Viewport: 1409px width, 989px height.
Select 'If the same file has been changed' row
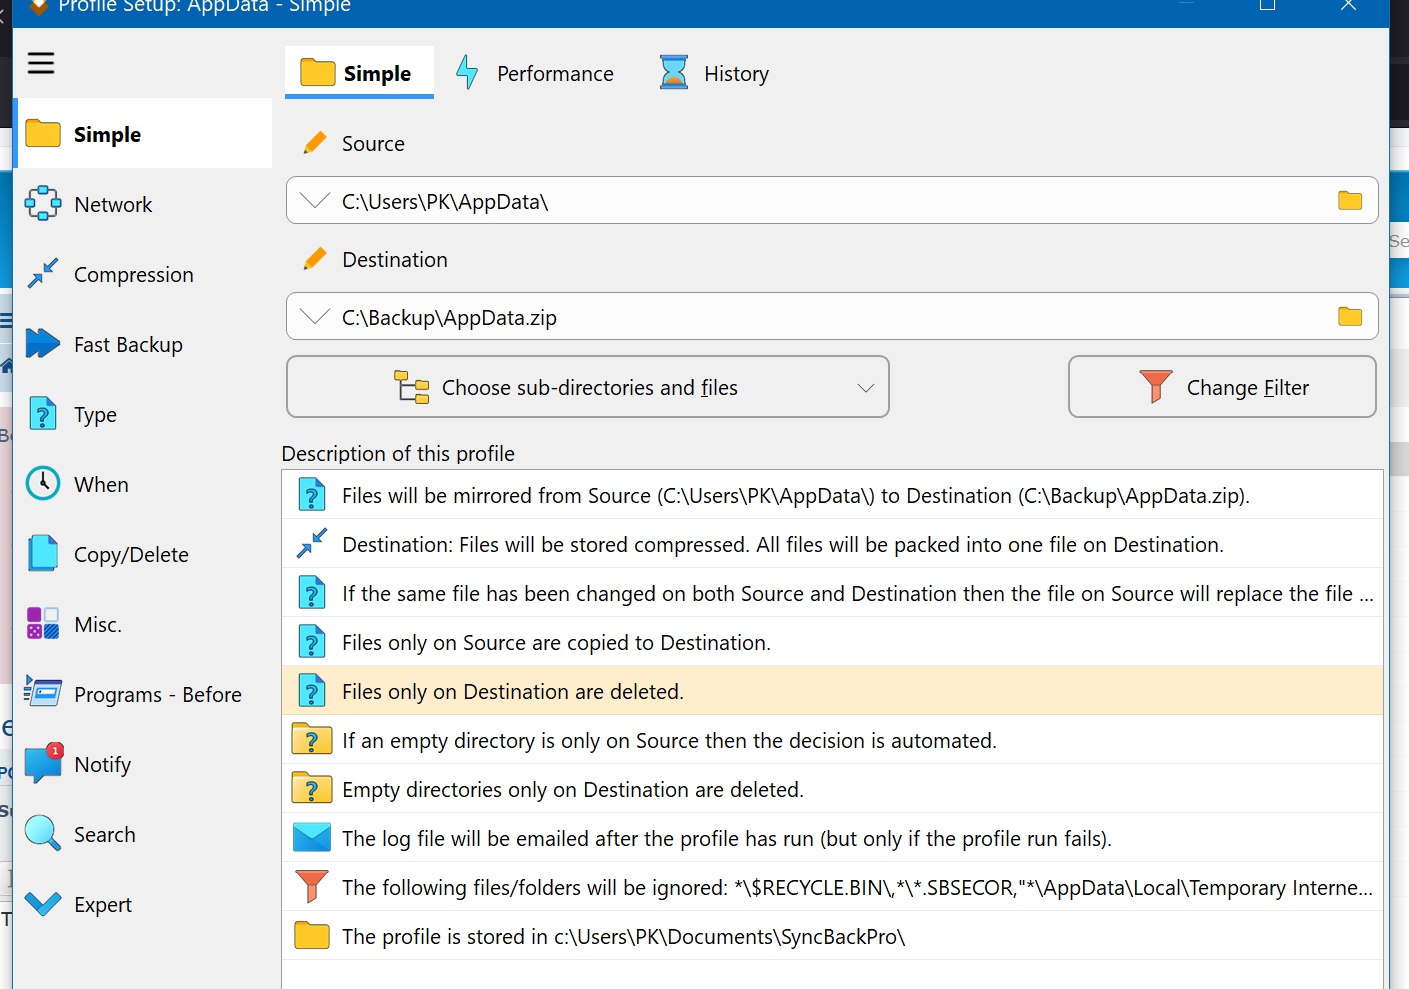tap(833, 593)
